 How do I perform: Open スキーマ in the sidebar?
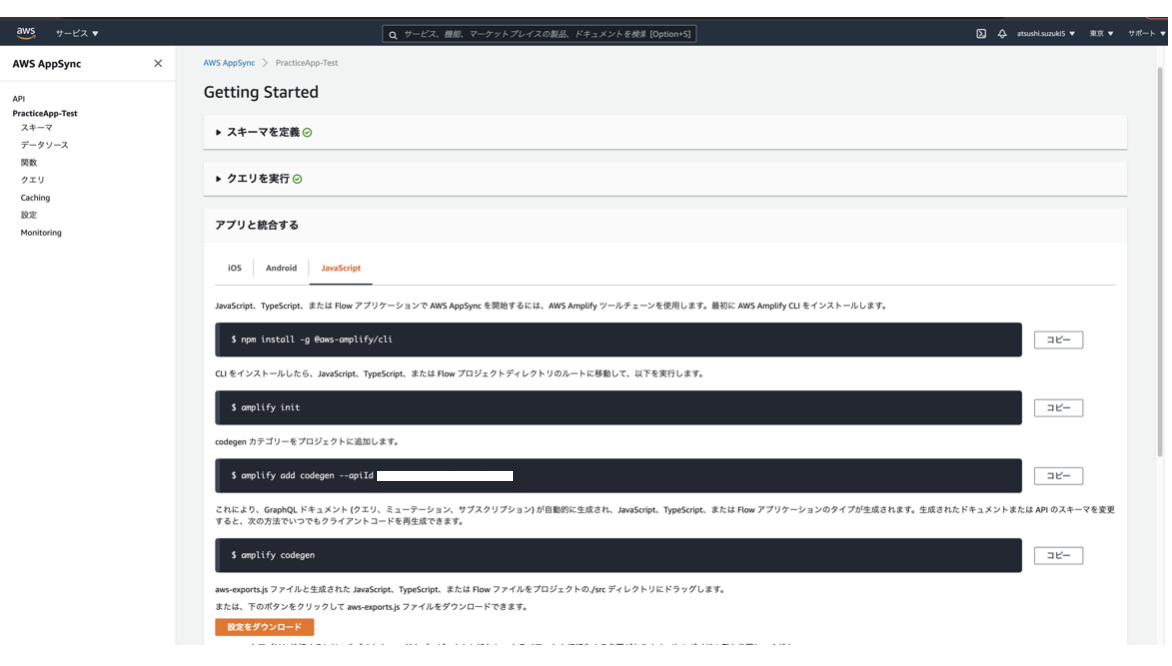tap(37, 128)
